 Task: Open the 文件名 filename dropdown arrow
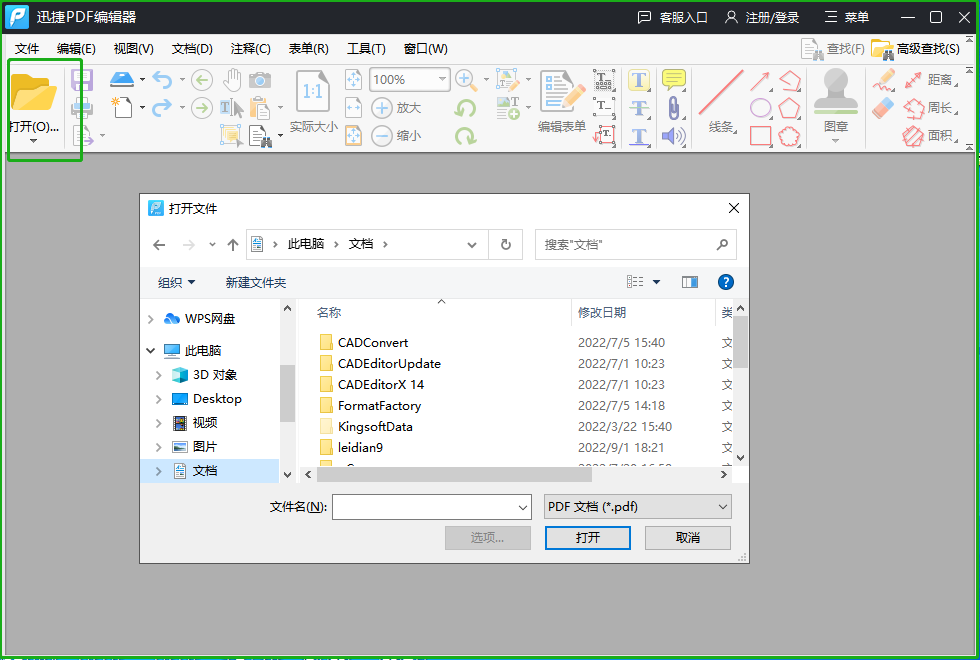(x=523, y=508)
